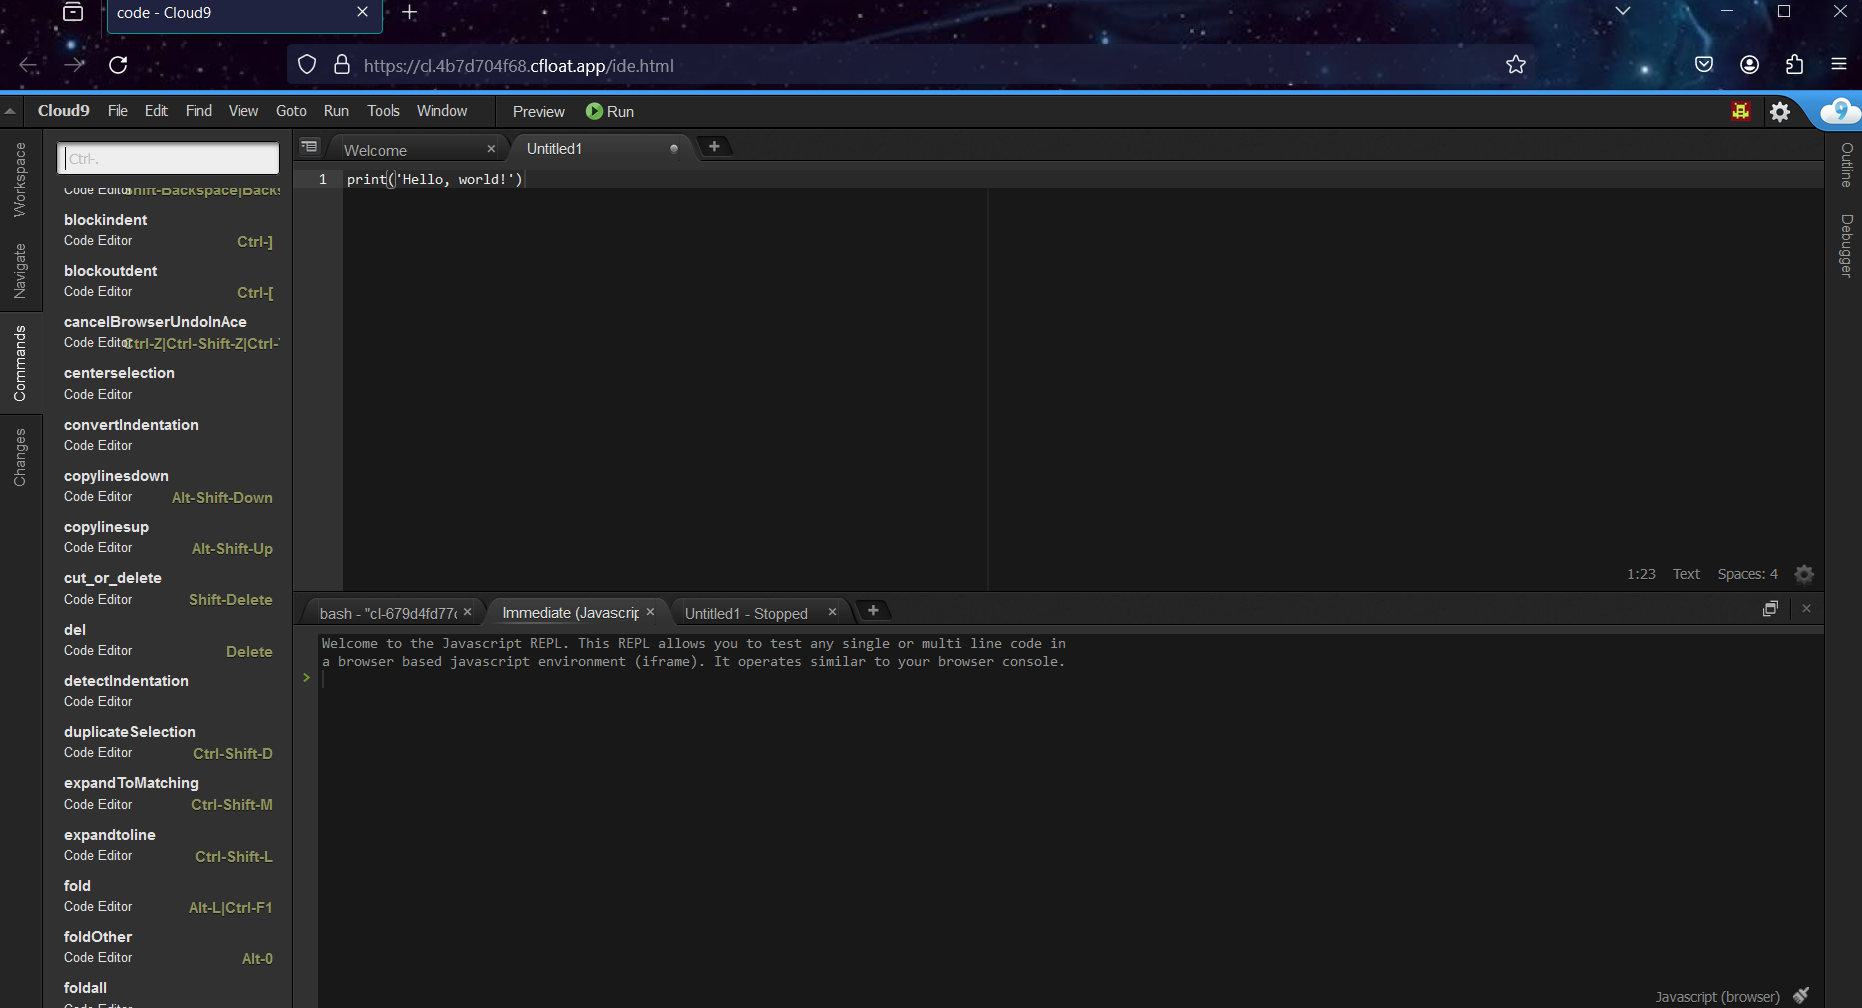
Task: Click the site padlock icon
Action: click(x=342, y=65)
